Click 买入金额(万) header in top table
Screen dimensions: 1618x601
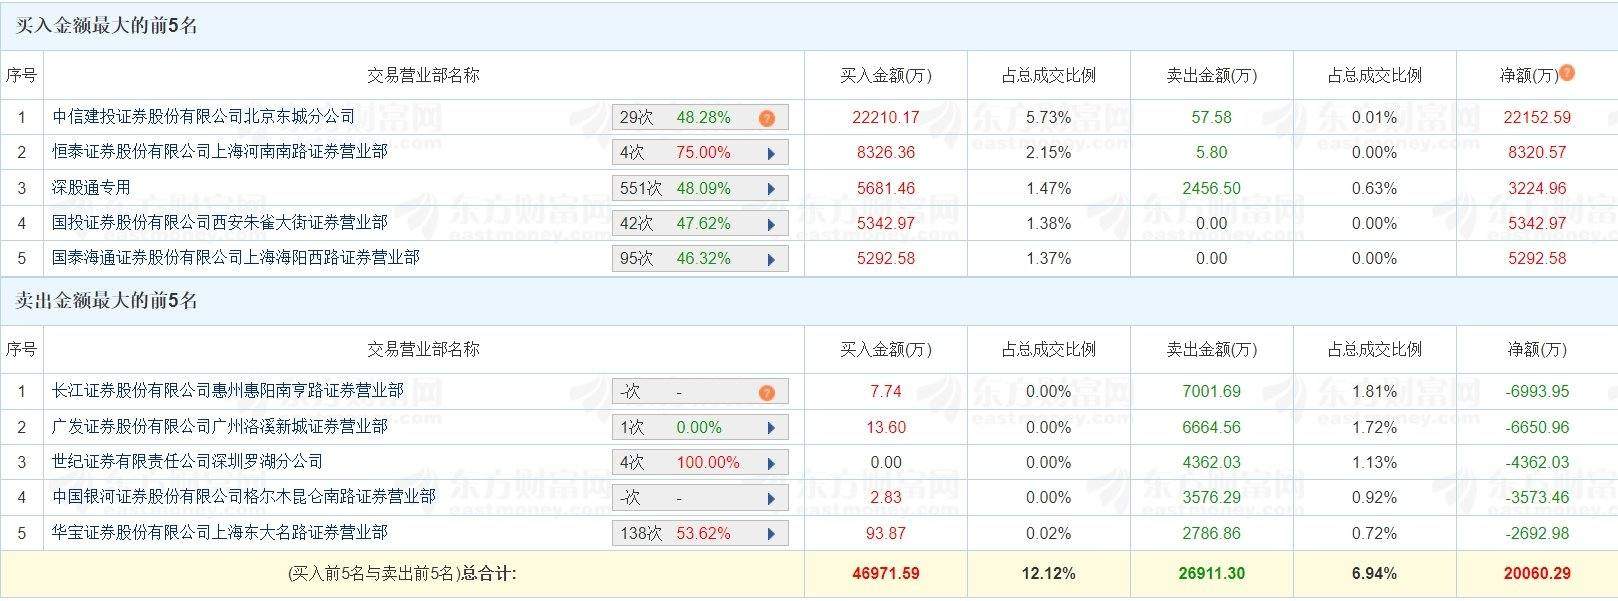tap(886, 75)
